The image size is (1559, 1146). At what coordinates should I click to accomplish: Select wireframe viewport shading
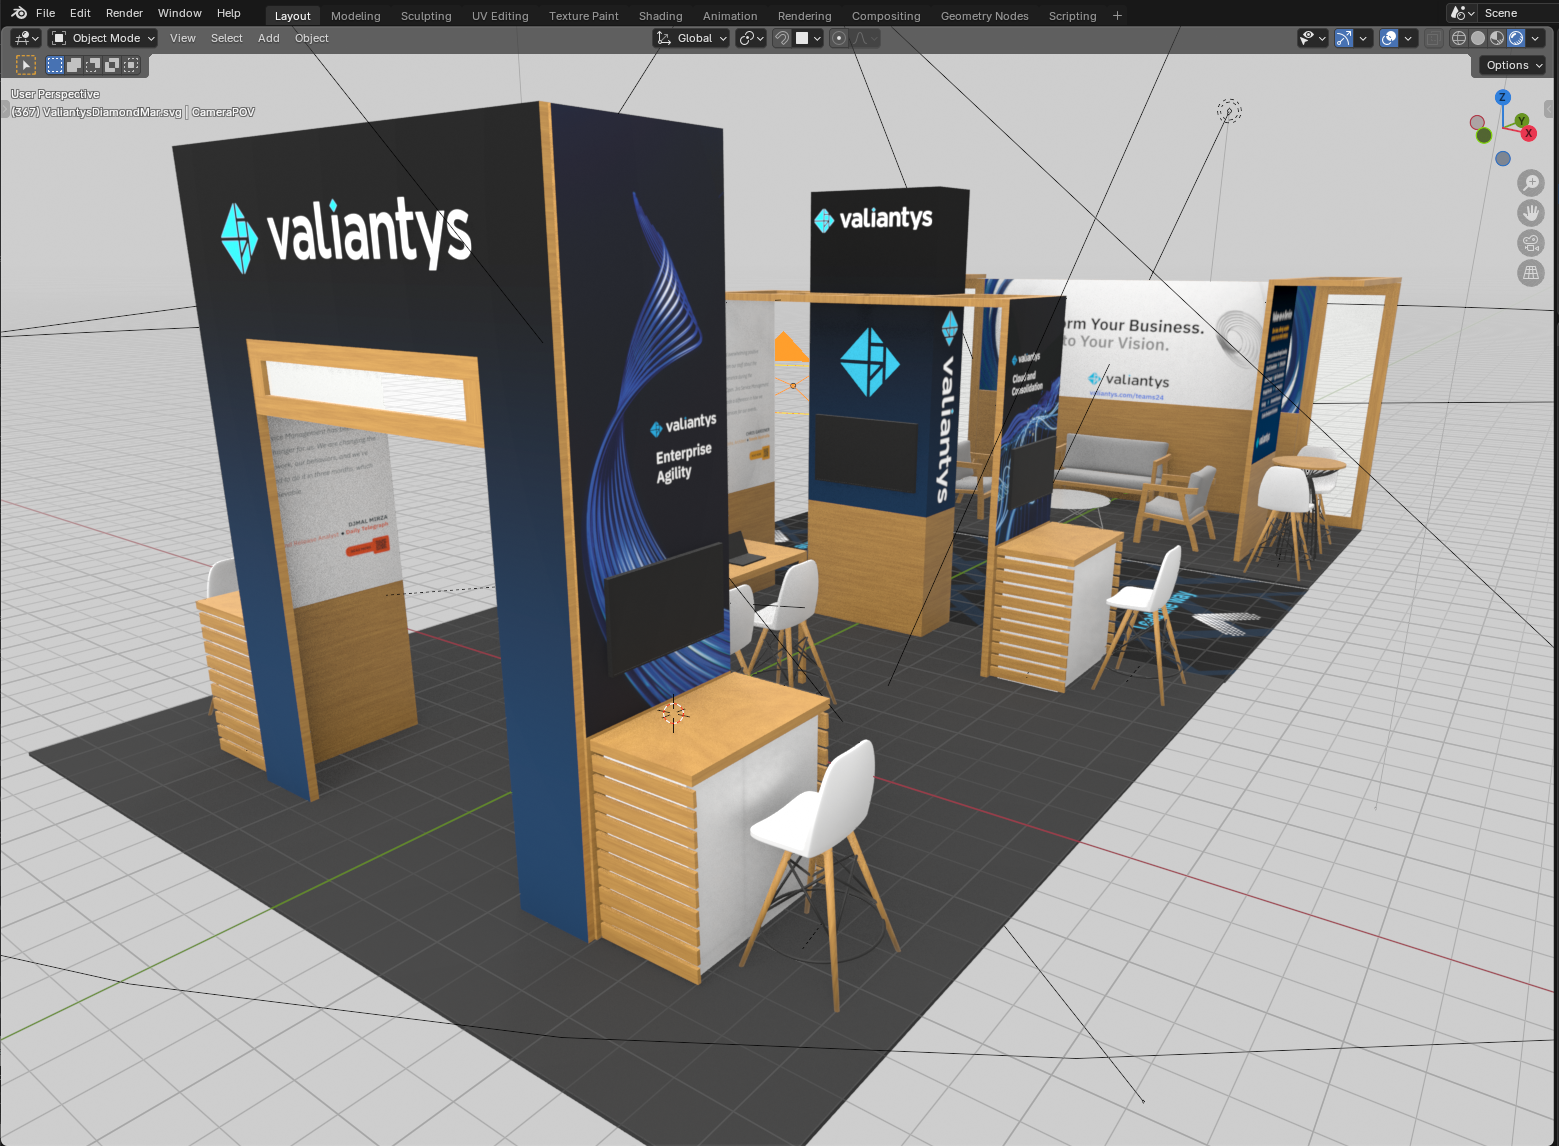tap(1459, 38)
